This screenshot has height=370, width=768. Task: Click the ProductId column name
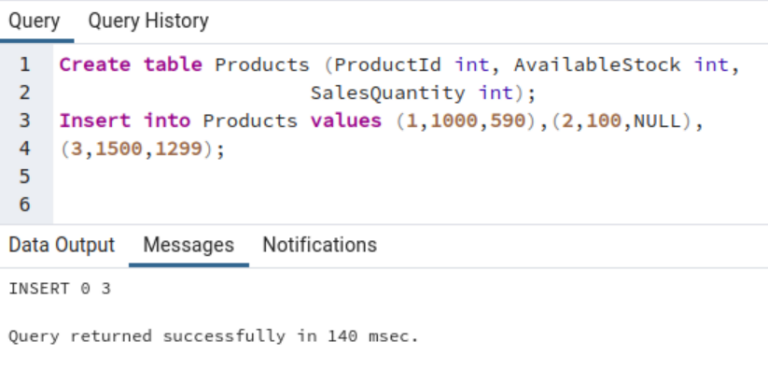(x=388, y=65)
